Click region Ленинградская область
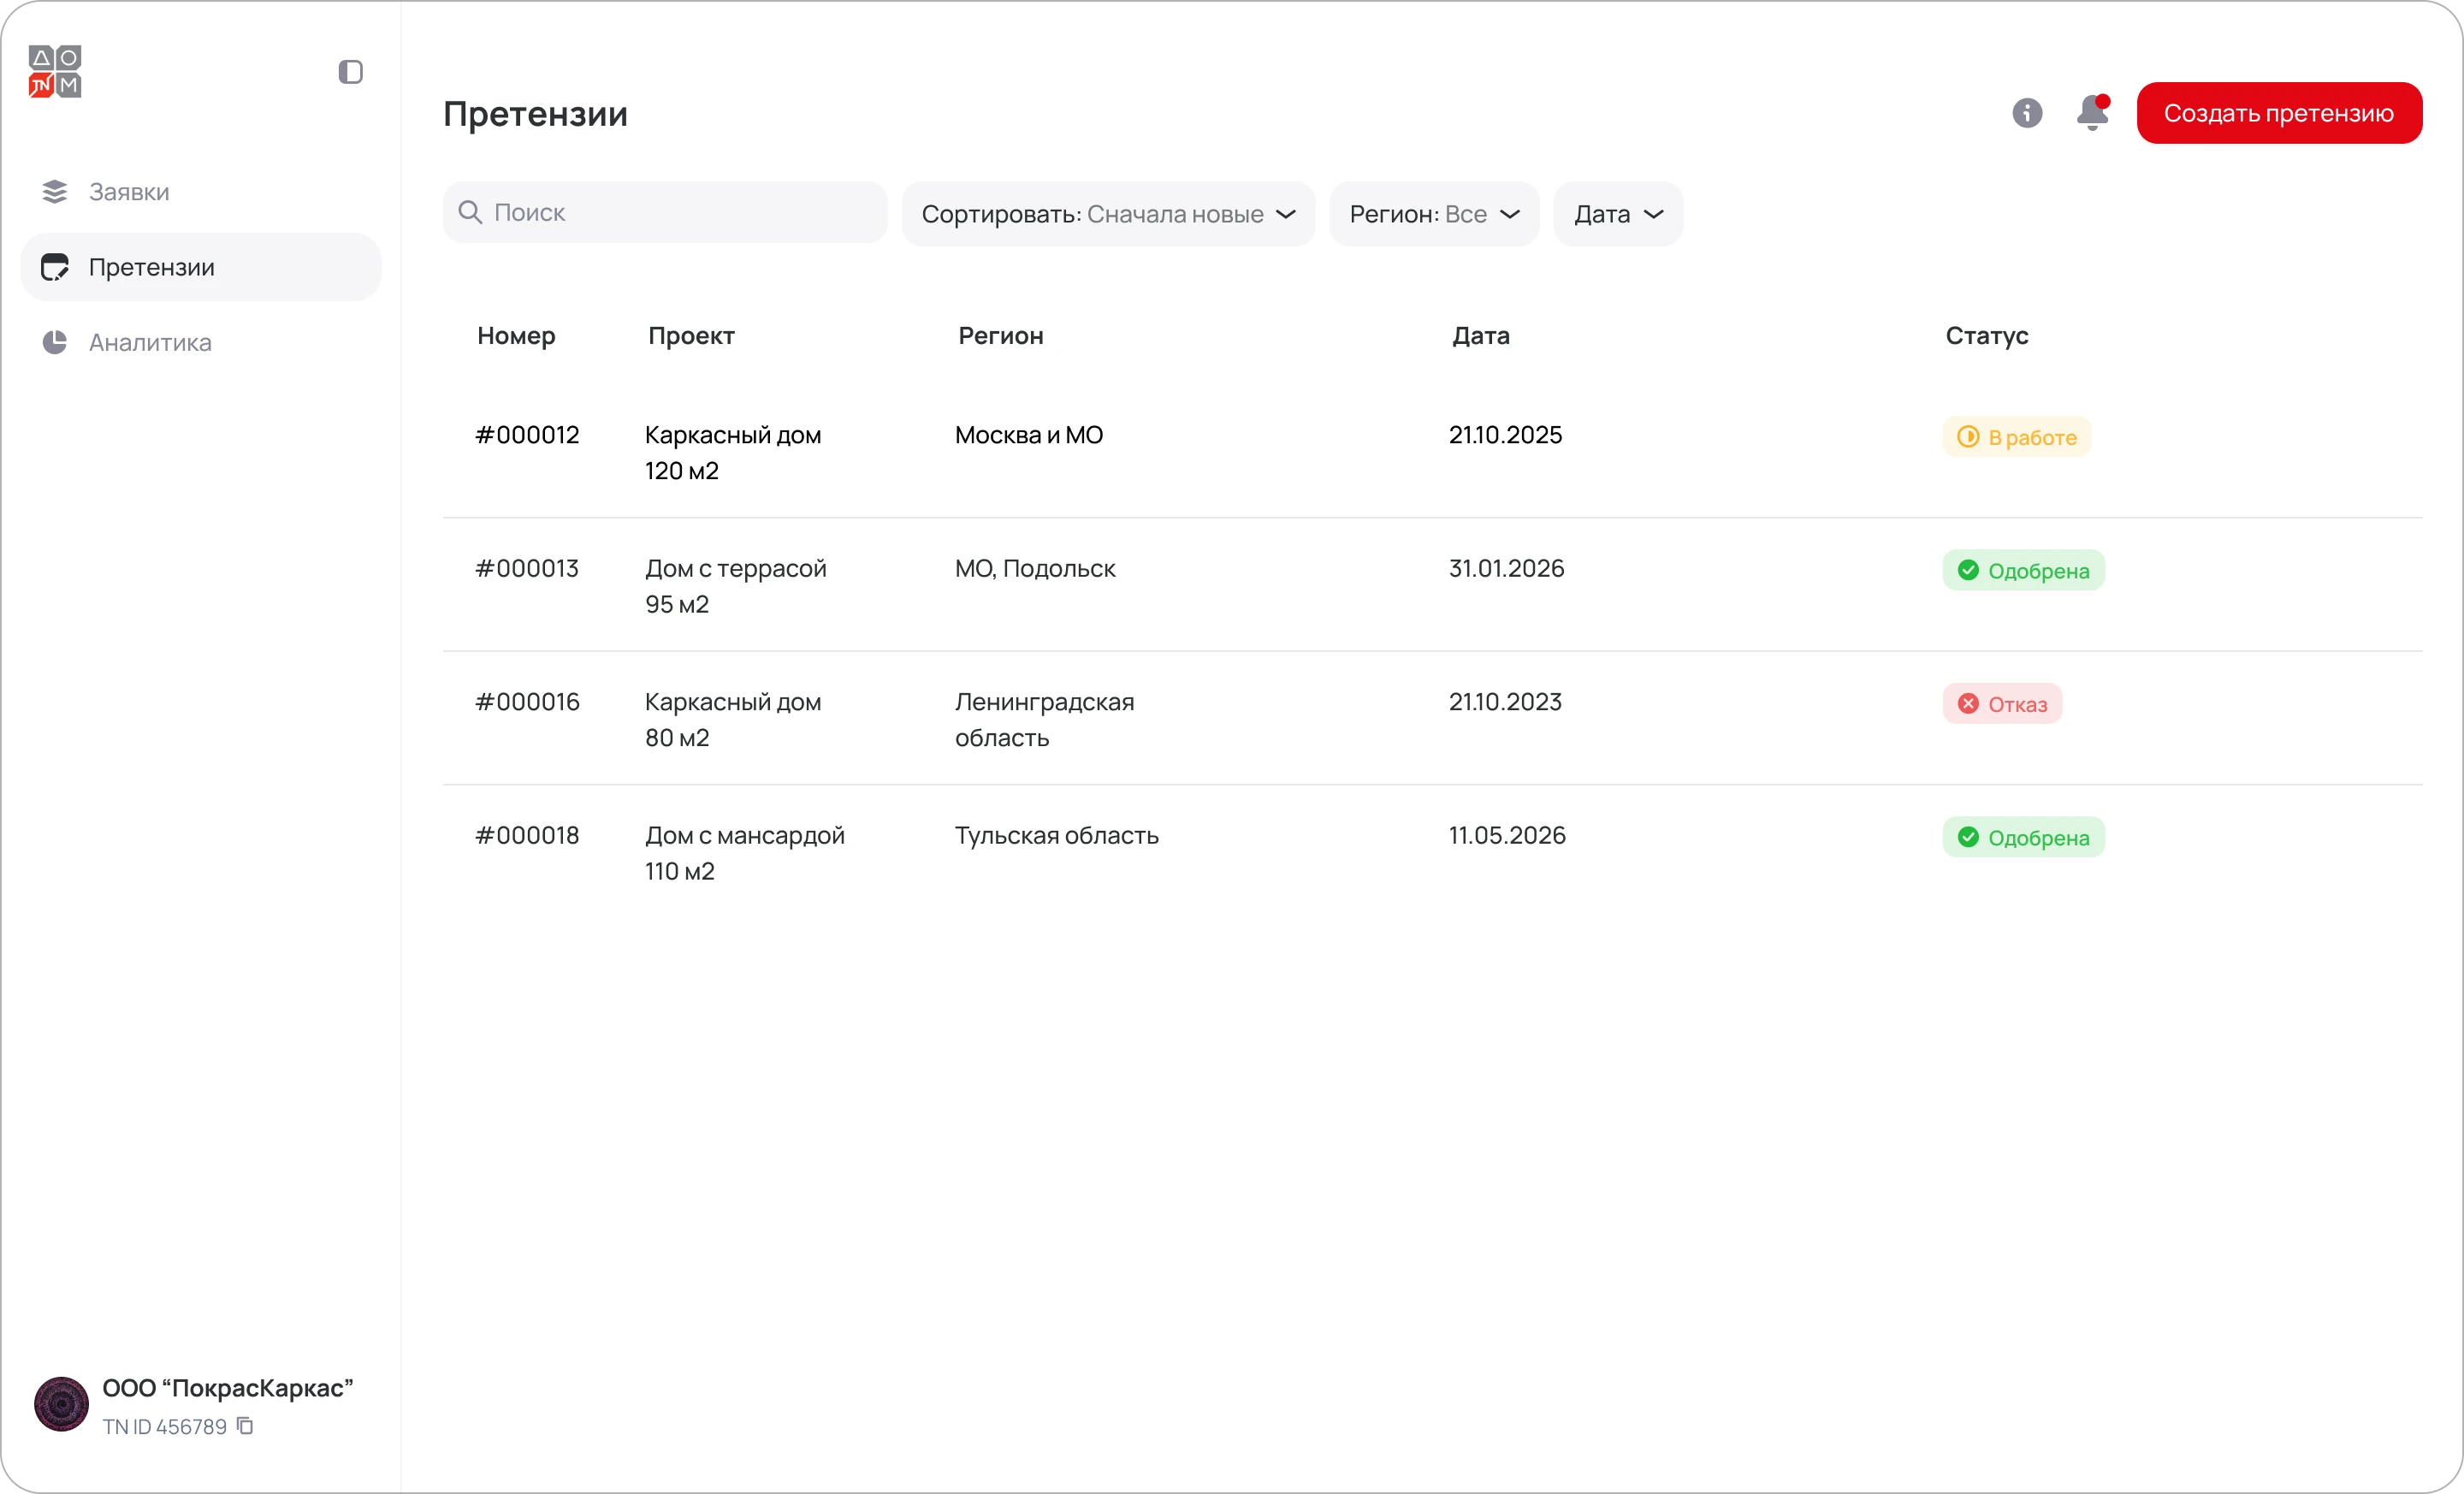This screenshot has height=1494, width=2464. pyautogui.click(x=1045, y=720)
